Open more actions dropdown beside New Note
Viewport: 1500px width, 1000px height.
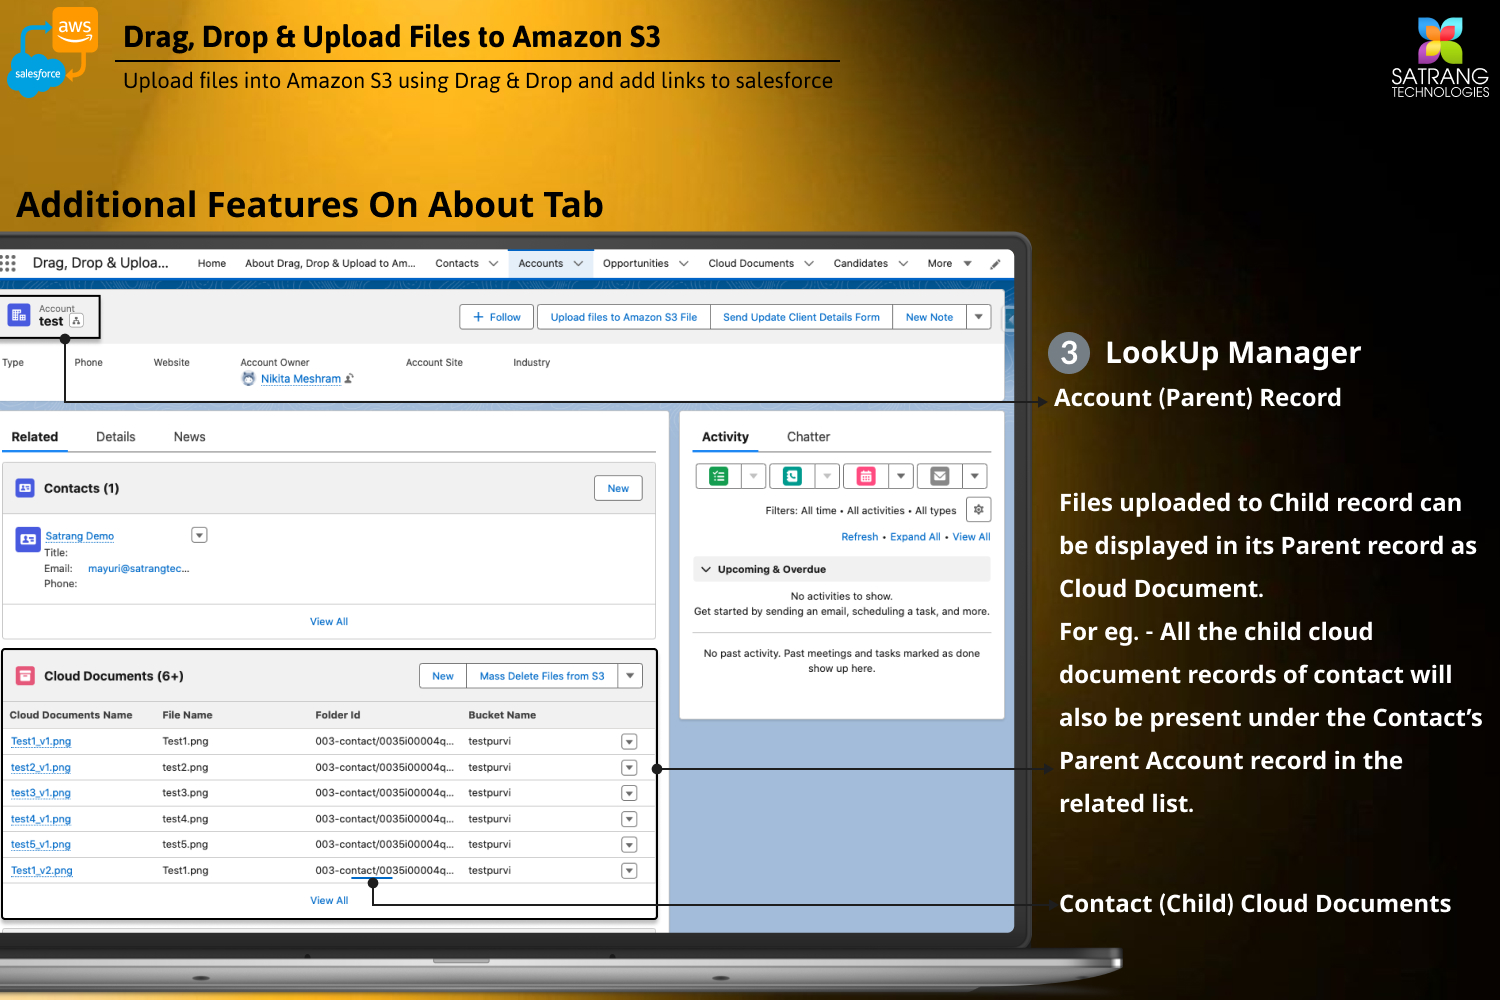click(x=979, y=317)
